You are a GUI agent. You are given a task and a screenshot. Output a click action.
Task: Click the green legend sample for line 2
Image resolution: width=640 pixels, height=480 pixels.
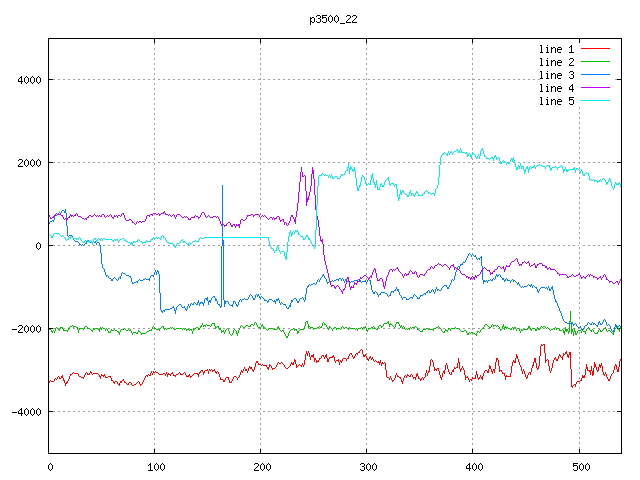point(595,62)
